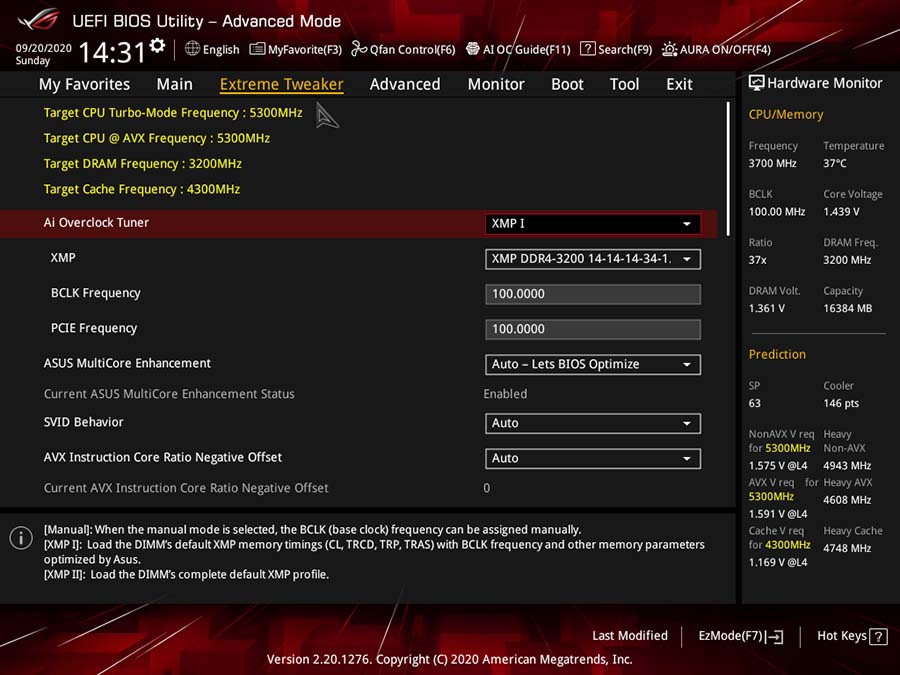The image size is (900, 675).
Task: Select ASUS MultiCore Enhancement label
Action: click(127, 363)
